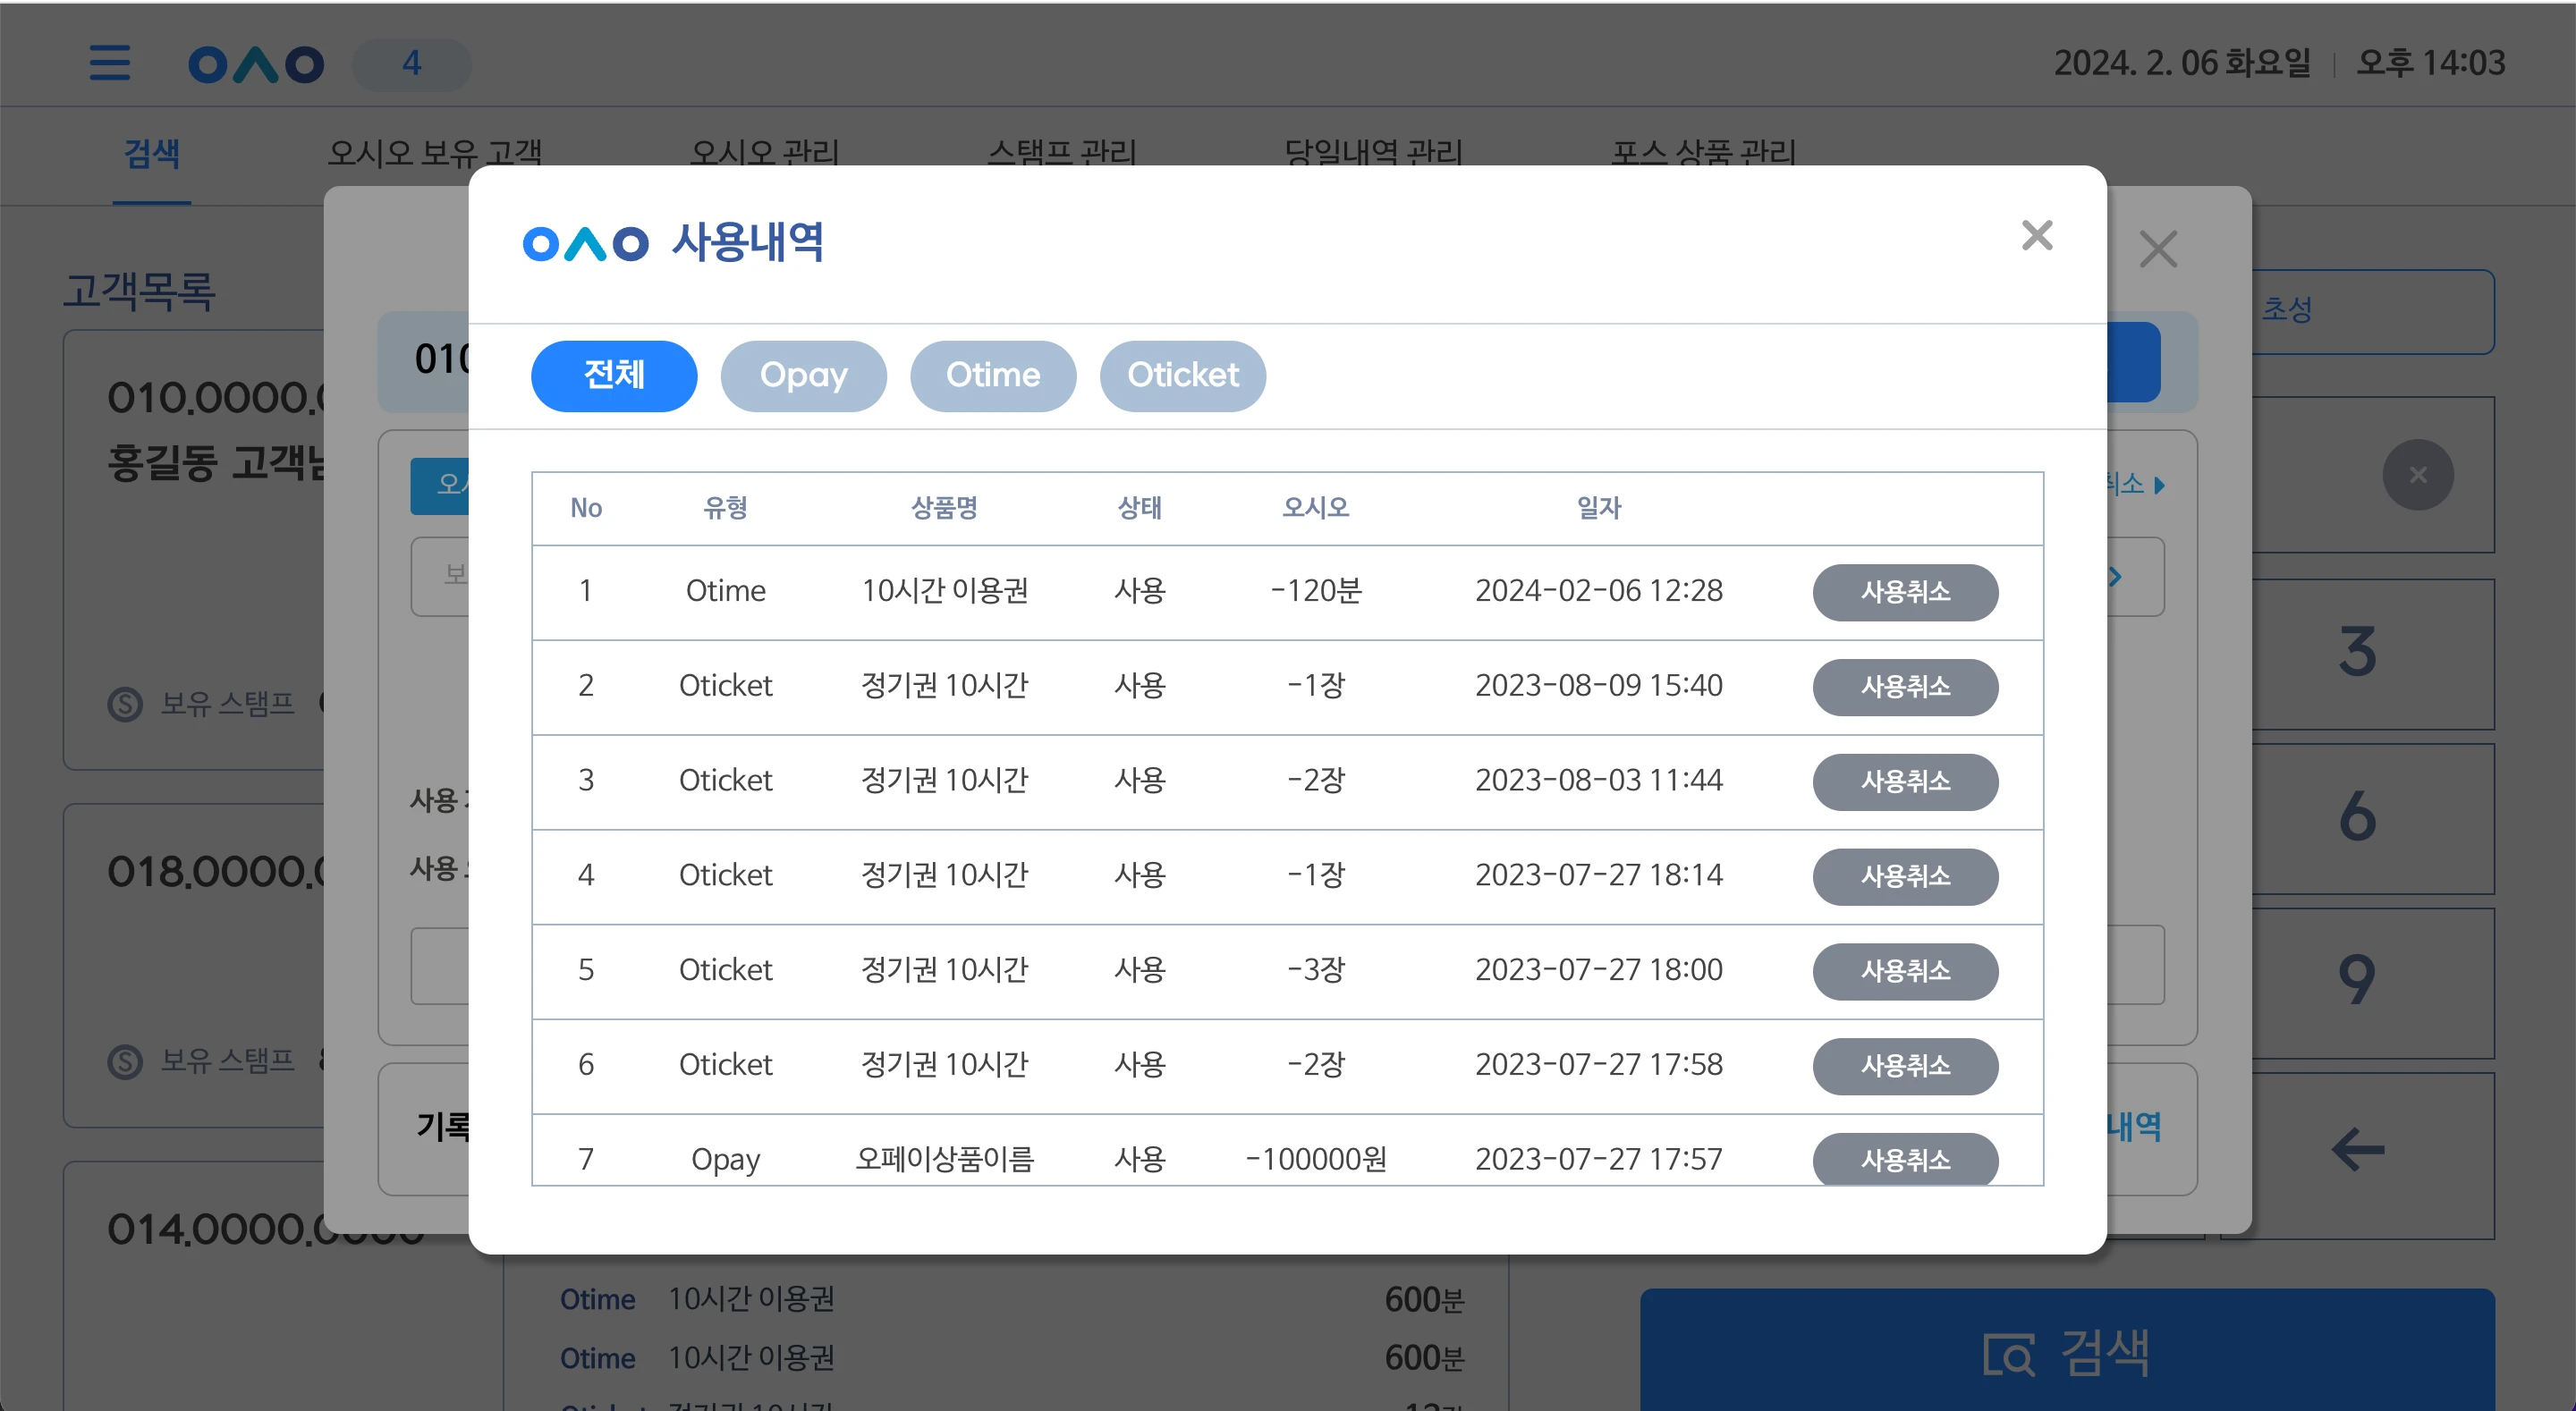Cancel usage dated 2023-08-09 15:40

coord(1905,687)
